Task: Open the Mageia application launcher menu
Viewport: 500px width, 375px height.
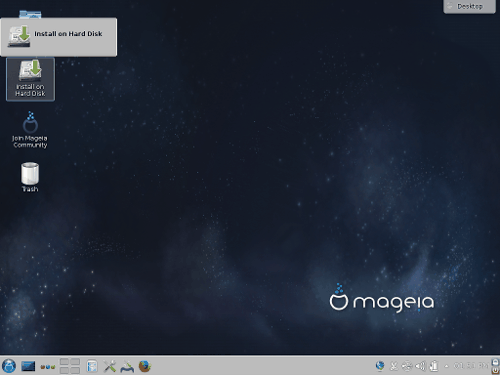Action: click(x=9, y=366)
